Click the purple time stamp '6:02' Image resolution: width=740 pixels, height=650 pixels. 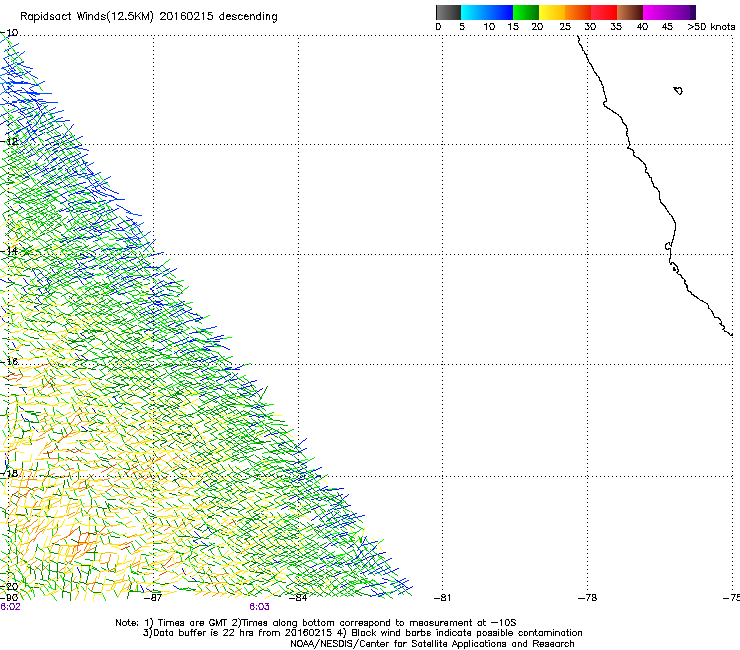point(10,607)
